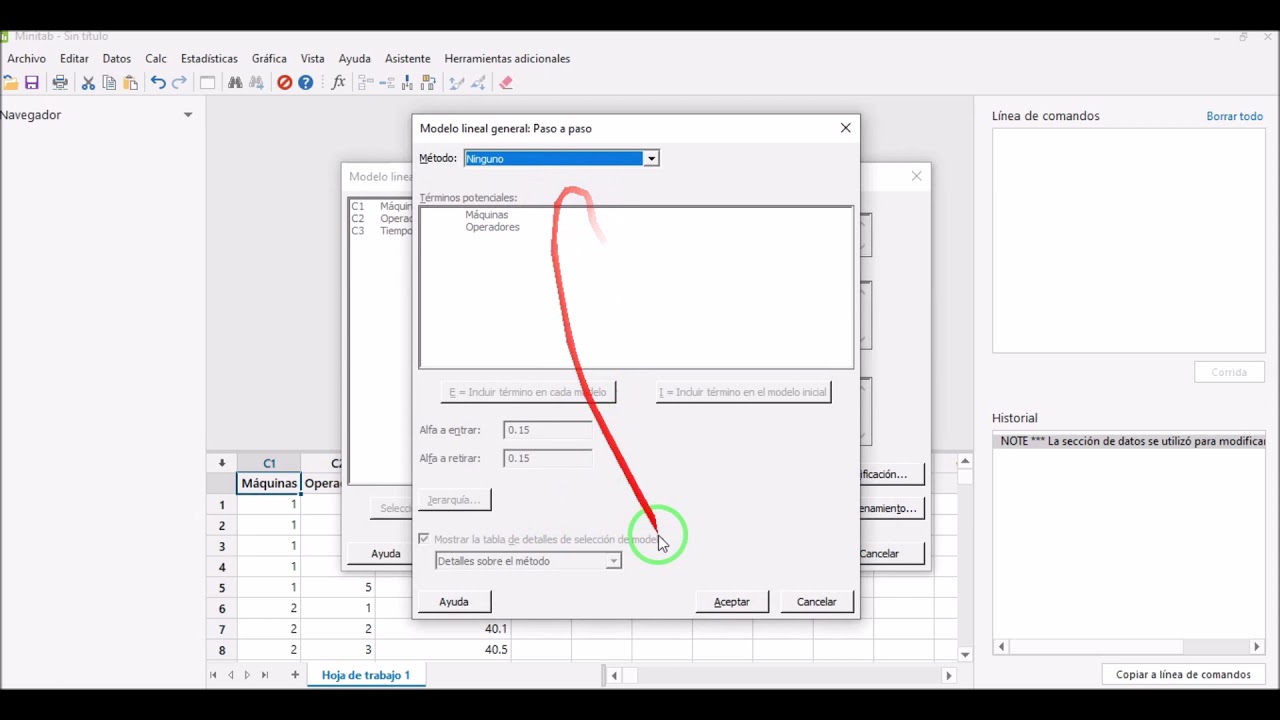The height and width of the screenshot is (720, 1280).
Task: Click Ayuda in the Paso a paso dialog
Action: click(x=453, y=602)
